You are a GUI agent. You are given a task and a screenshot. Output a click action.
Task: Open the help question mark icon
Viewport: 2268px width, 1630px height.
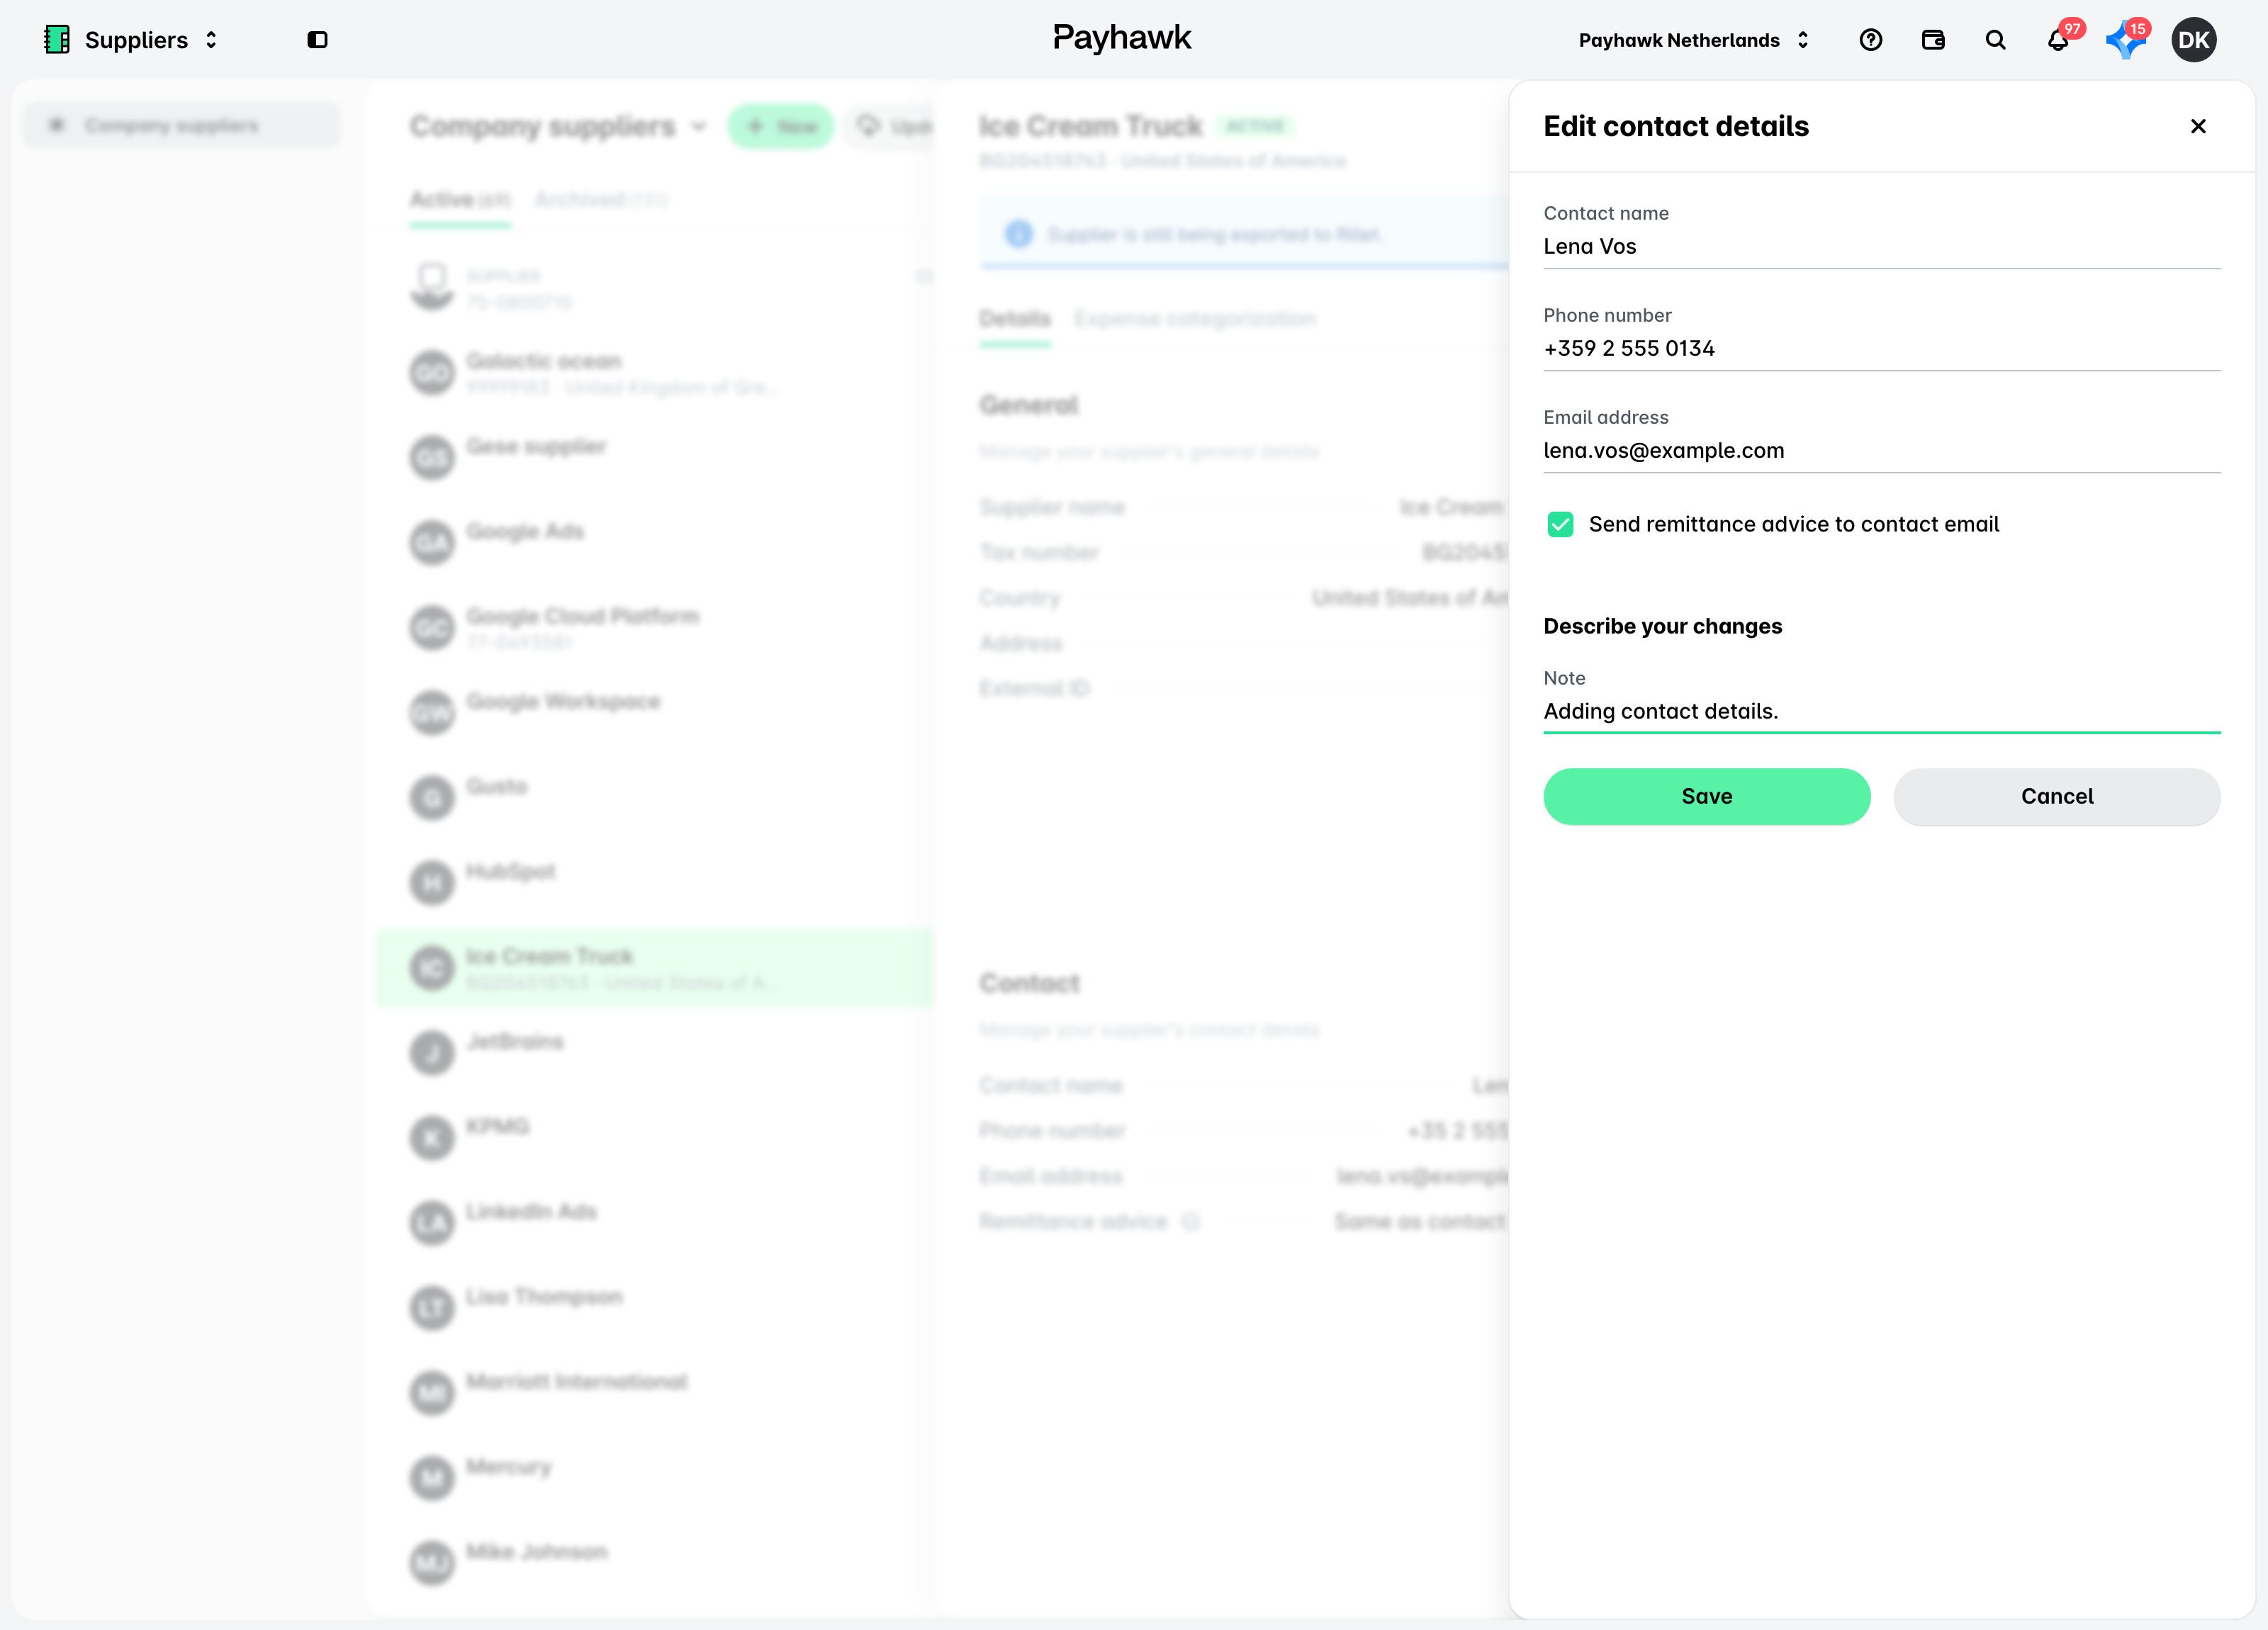1870,40
